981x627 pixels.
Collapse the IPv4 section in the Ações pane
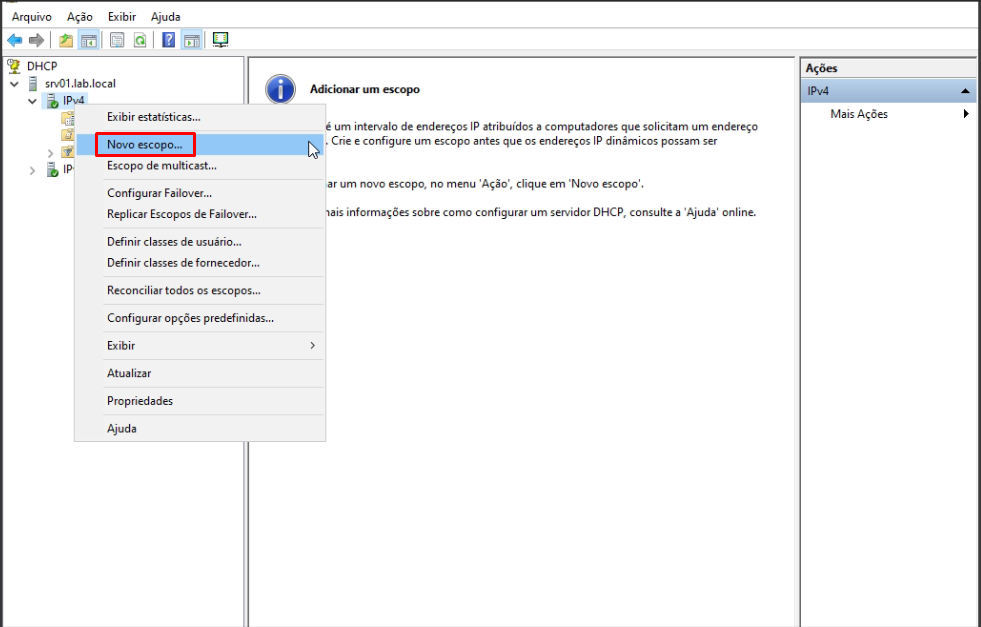pos(965,91)
